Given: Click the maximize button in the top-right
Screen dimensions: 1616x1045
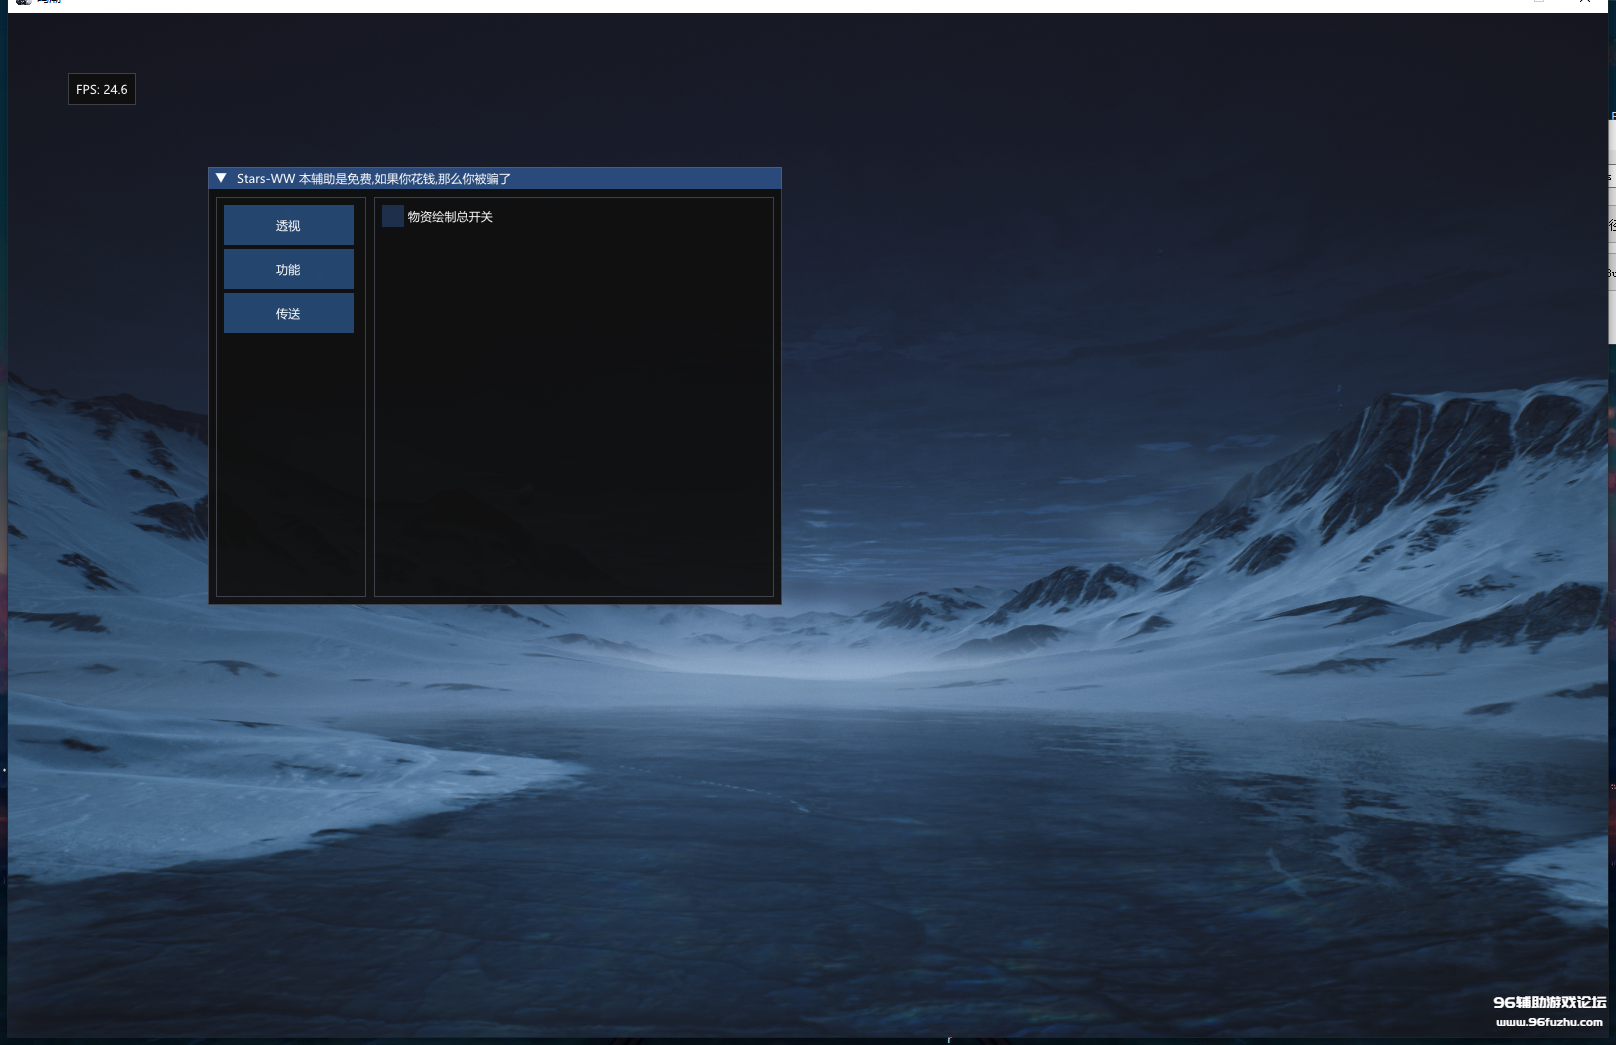Looking at the screenshot, I should tap(1539, 2).
